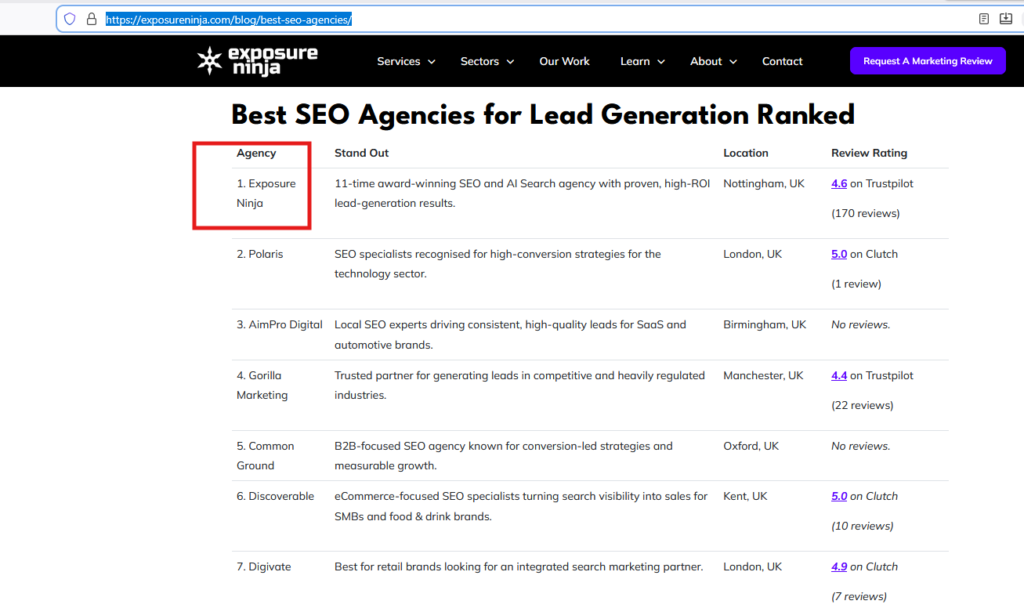Open Discoverable 5.0 Clutch rating link
The width and height of the screenshot is (1024, 608).
pyautogui.click(x=839, y=496)
